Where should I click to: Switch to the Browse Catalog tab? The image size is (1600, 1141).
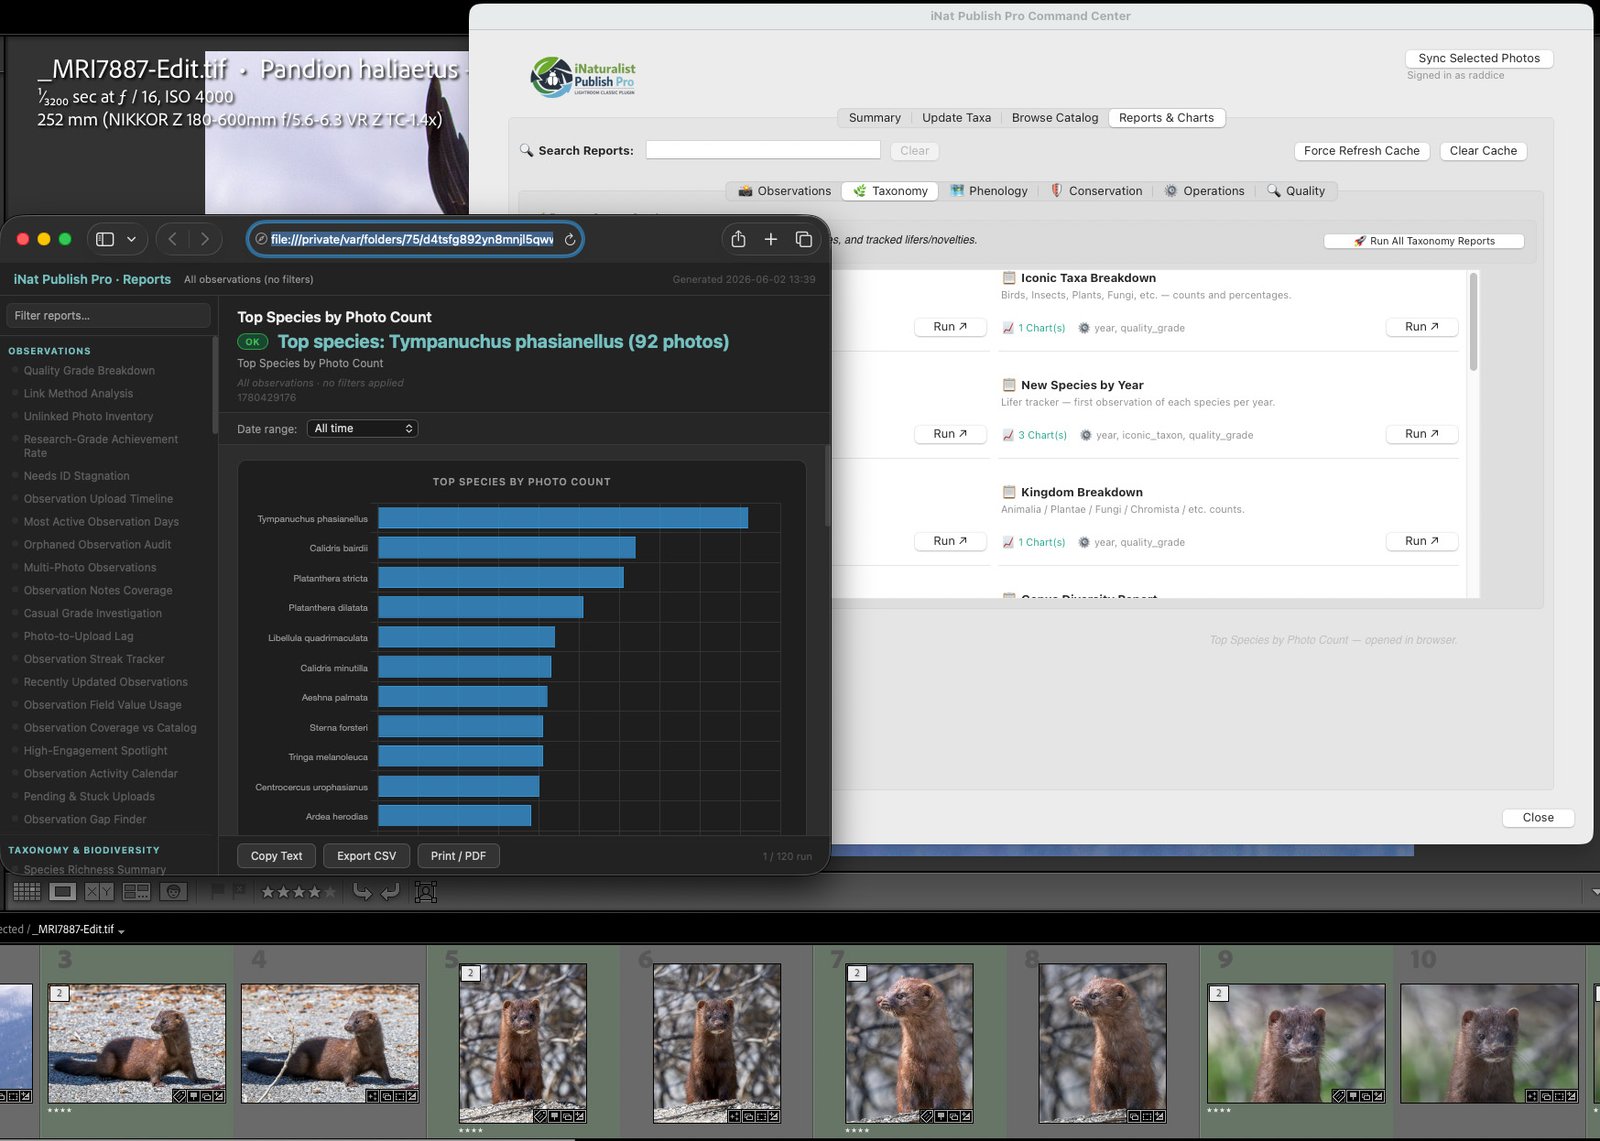point(1054,117)
